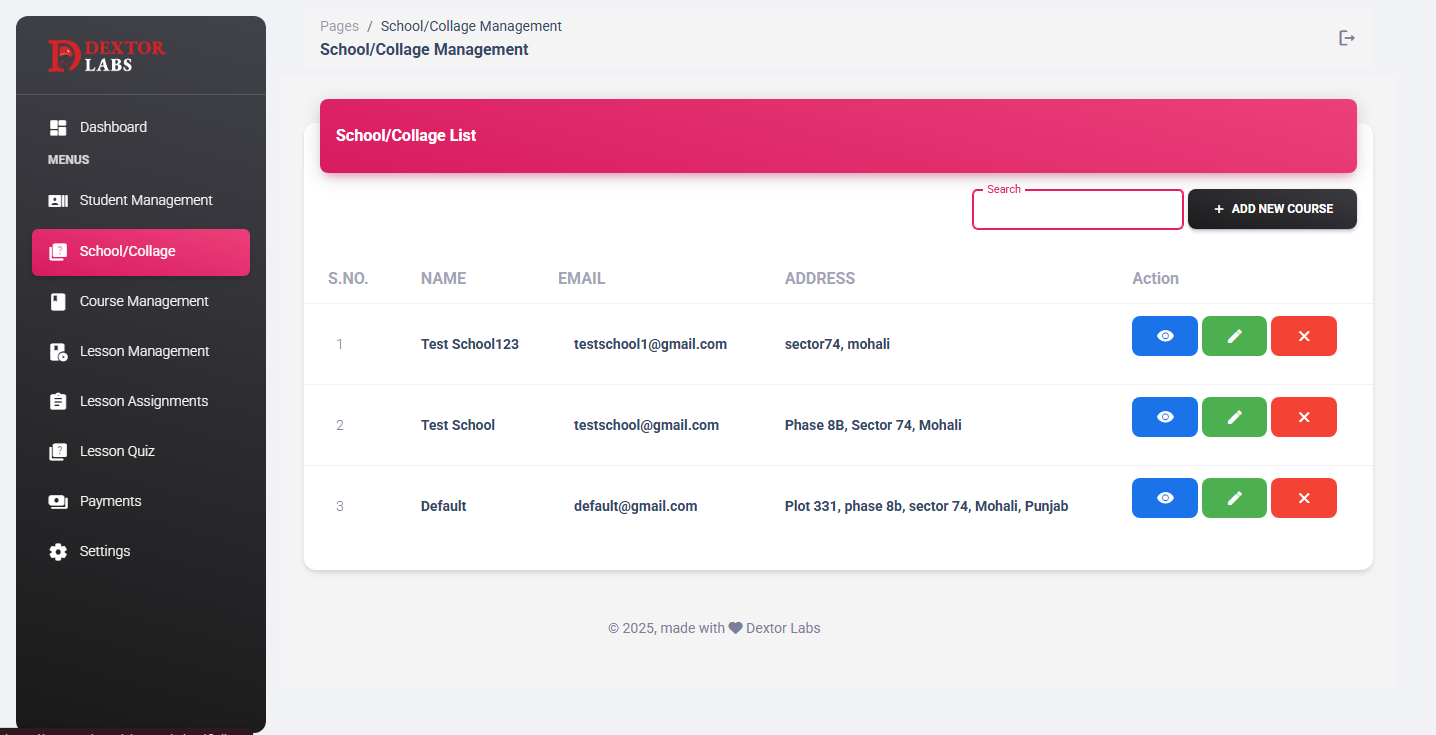
Task: View the Default school details
Action: (x=1164, y=498)
